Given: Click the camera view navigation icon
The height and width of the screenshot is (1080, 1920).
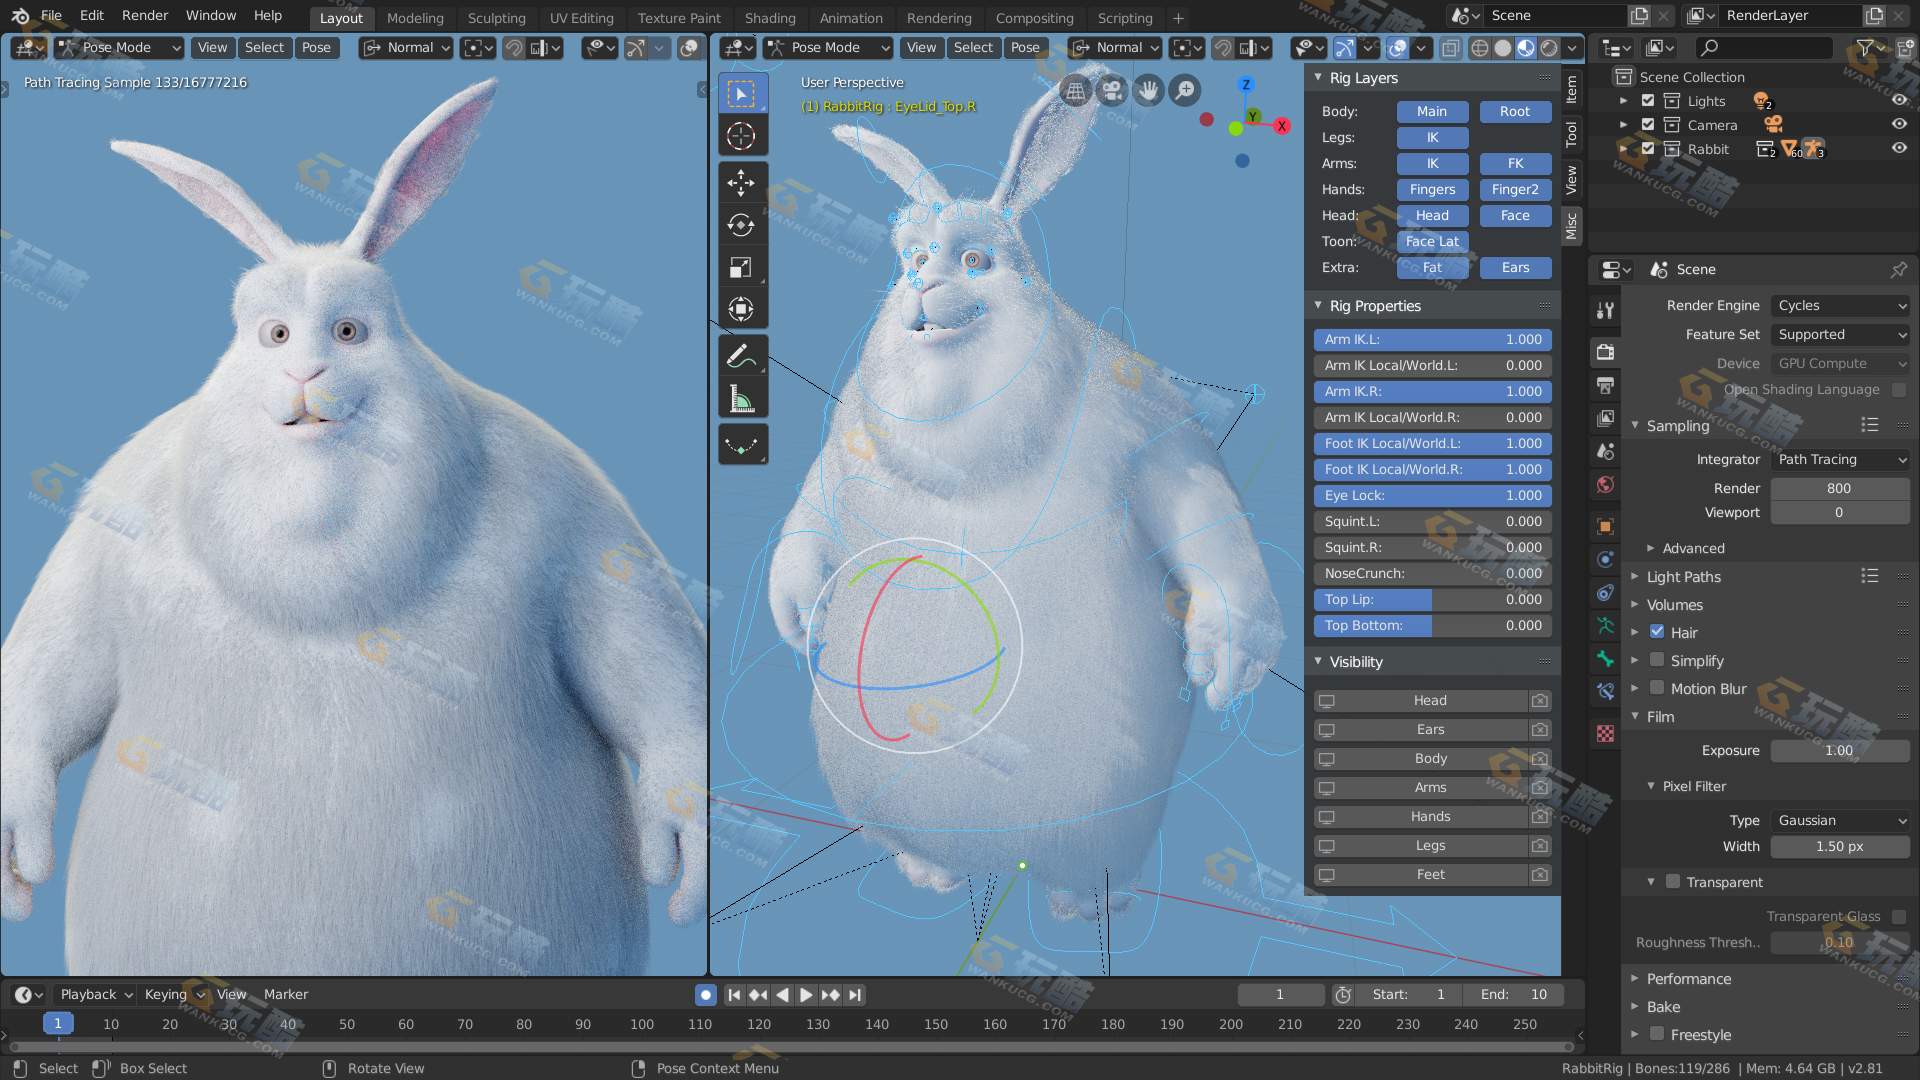Looking at the screenshot, I should point(1111,91).
